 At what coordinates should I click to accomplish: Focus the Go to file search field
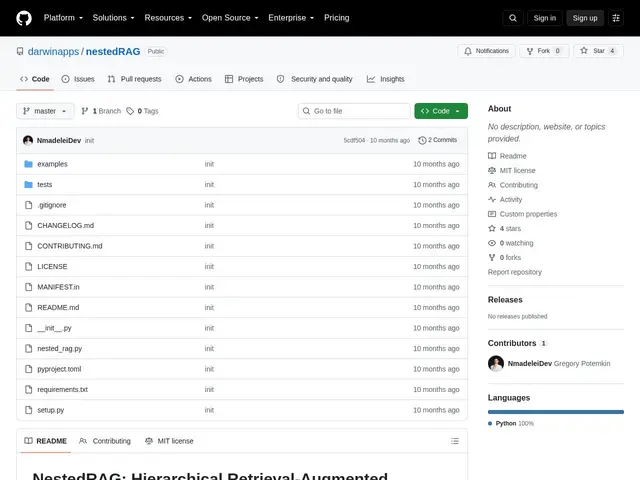tap(354, 111)
